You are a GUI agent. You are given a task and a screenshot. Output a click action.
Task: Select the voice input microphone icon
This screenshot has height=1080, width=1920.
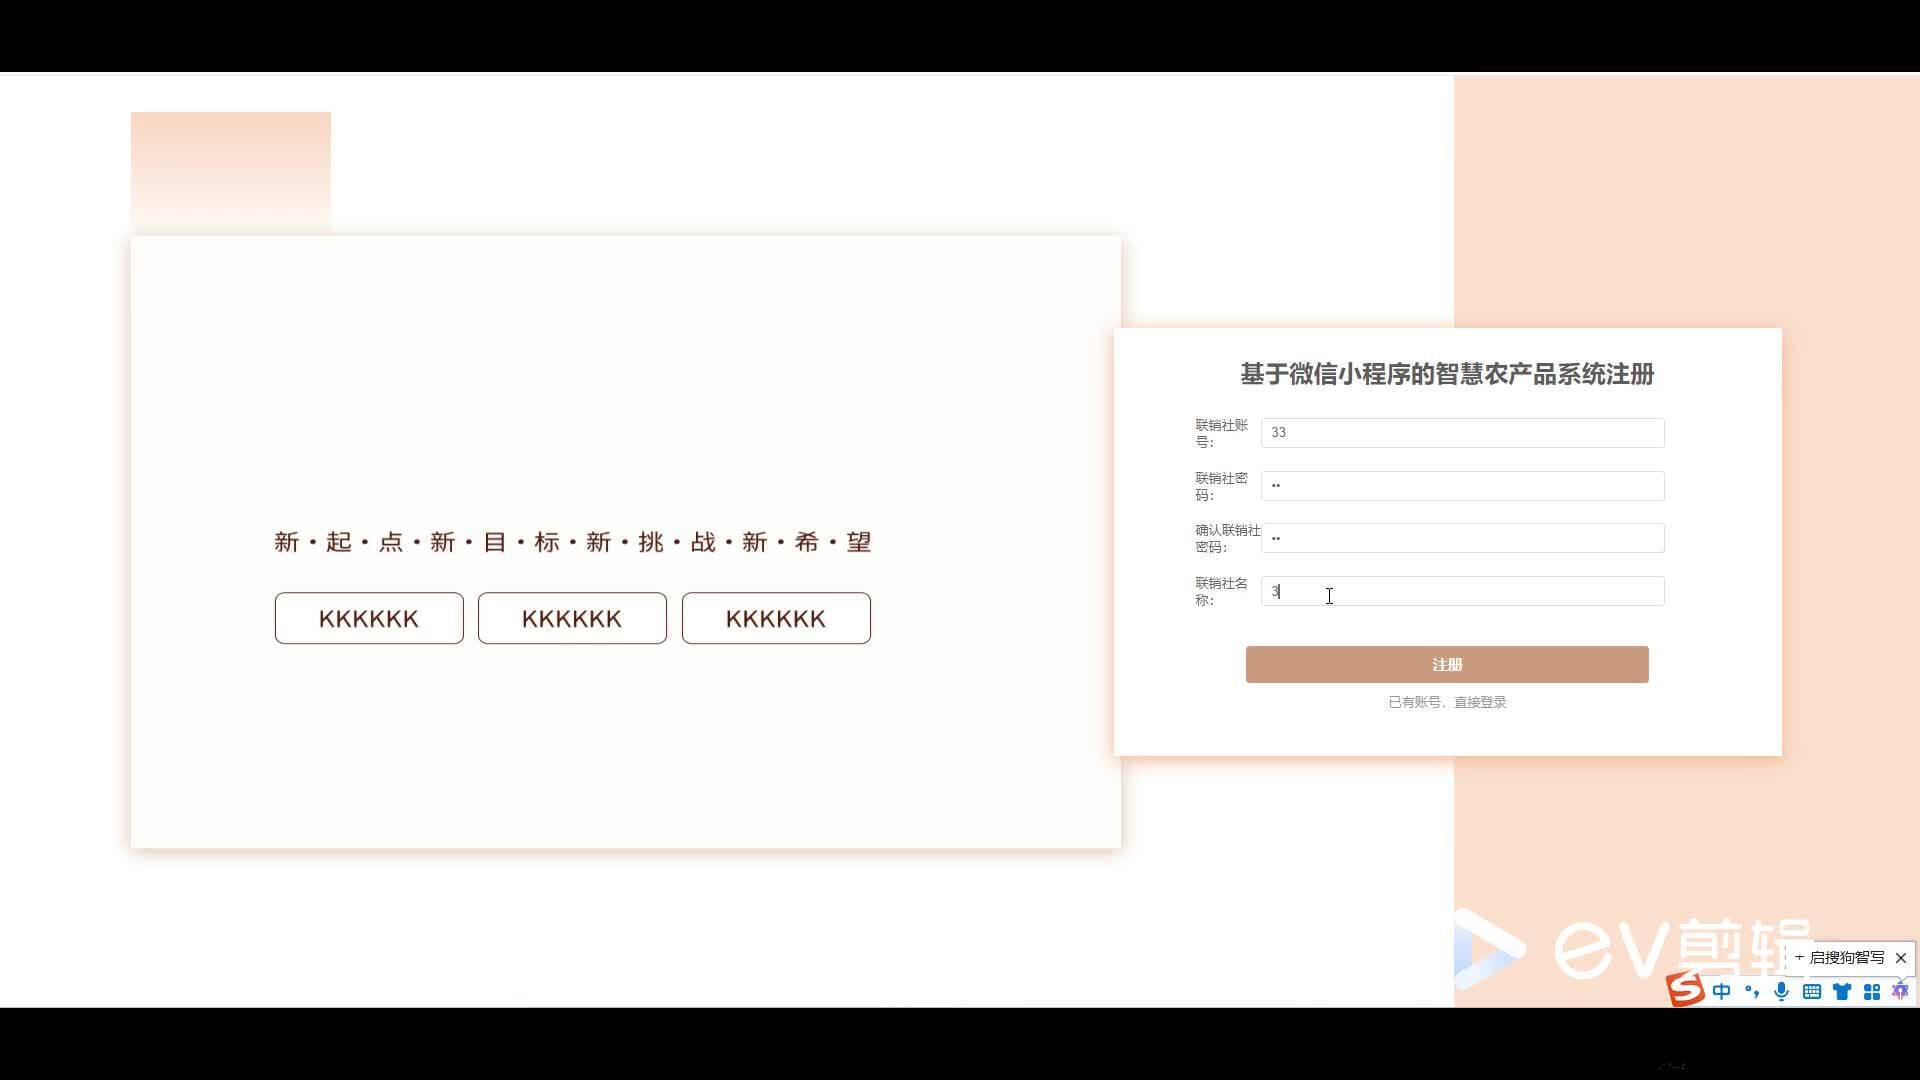[x=1781, y=991]
